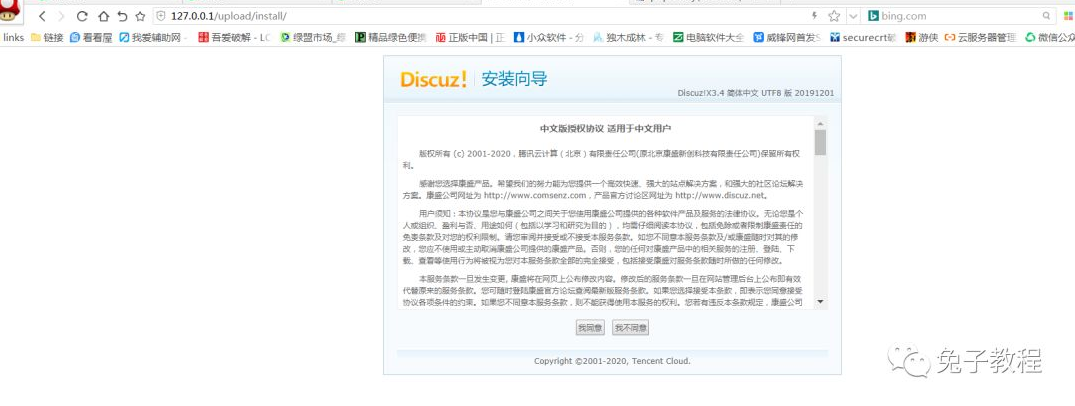This screenshot has height=406, width=1075.
Task: Open the 链接 bookmark folder
Action: (47, 38)
